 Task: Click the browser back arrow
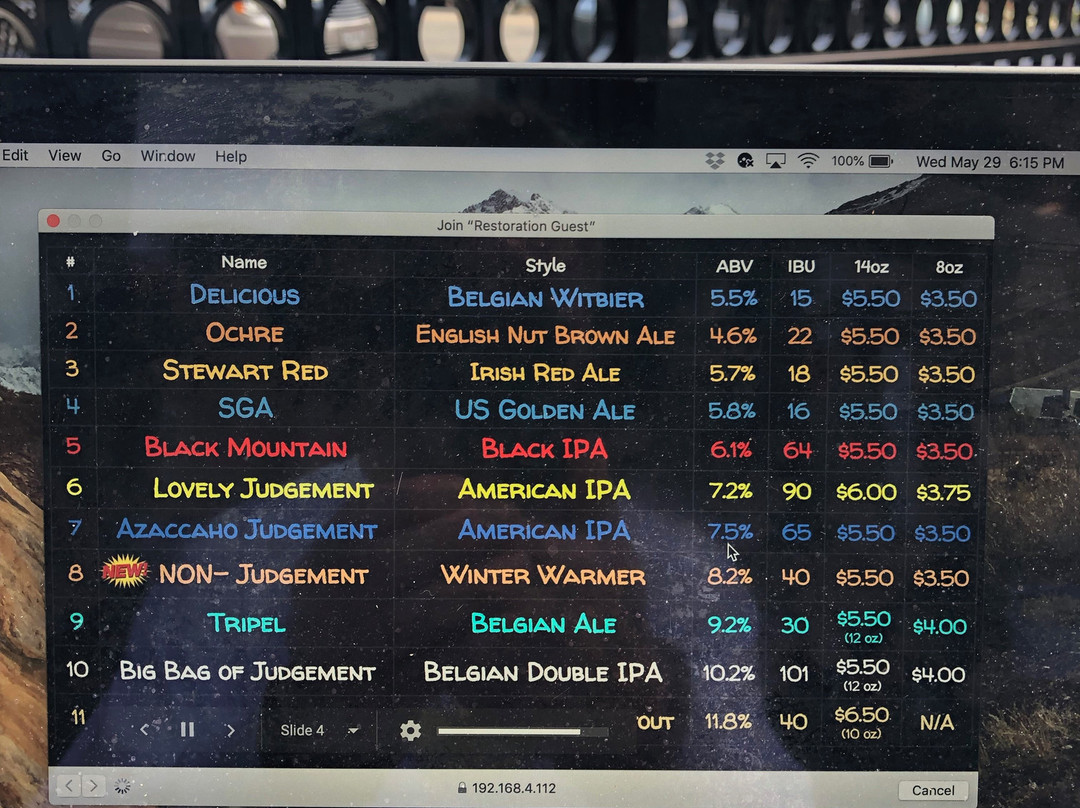point(67,786)
